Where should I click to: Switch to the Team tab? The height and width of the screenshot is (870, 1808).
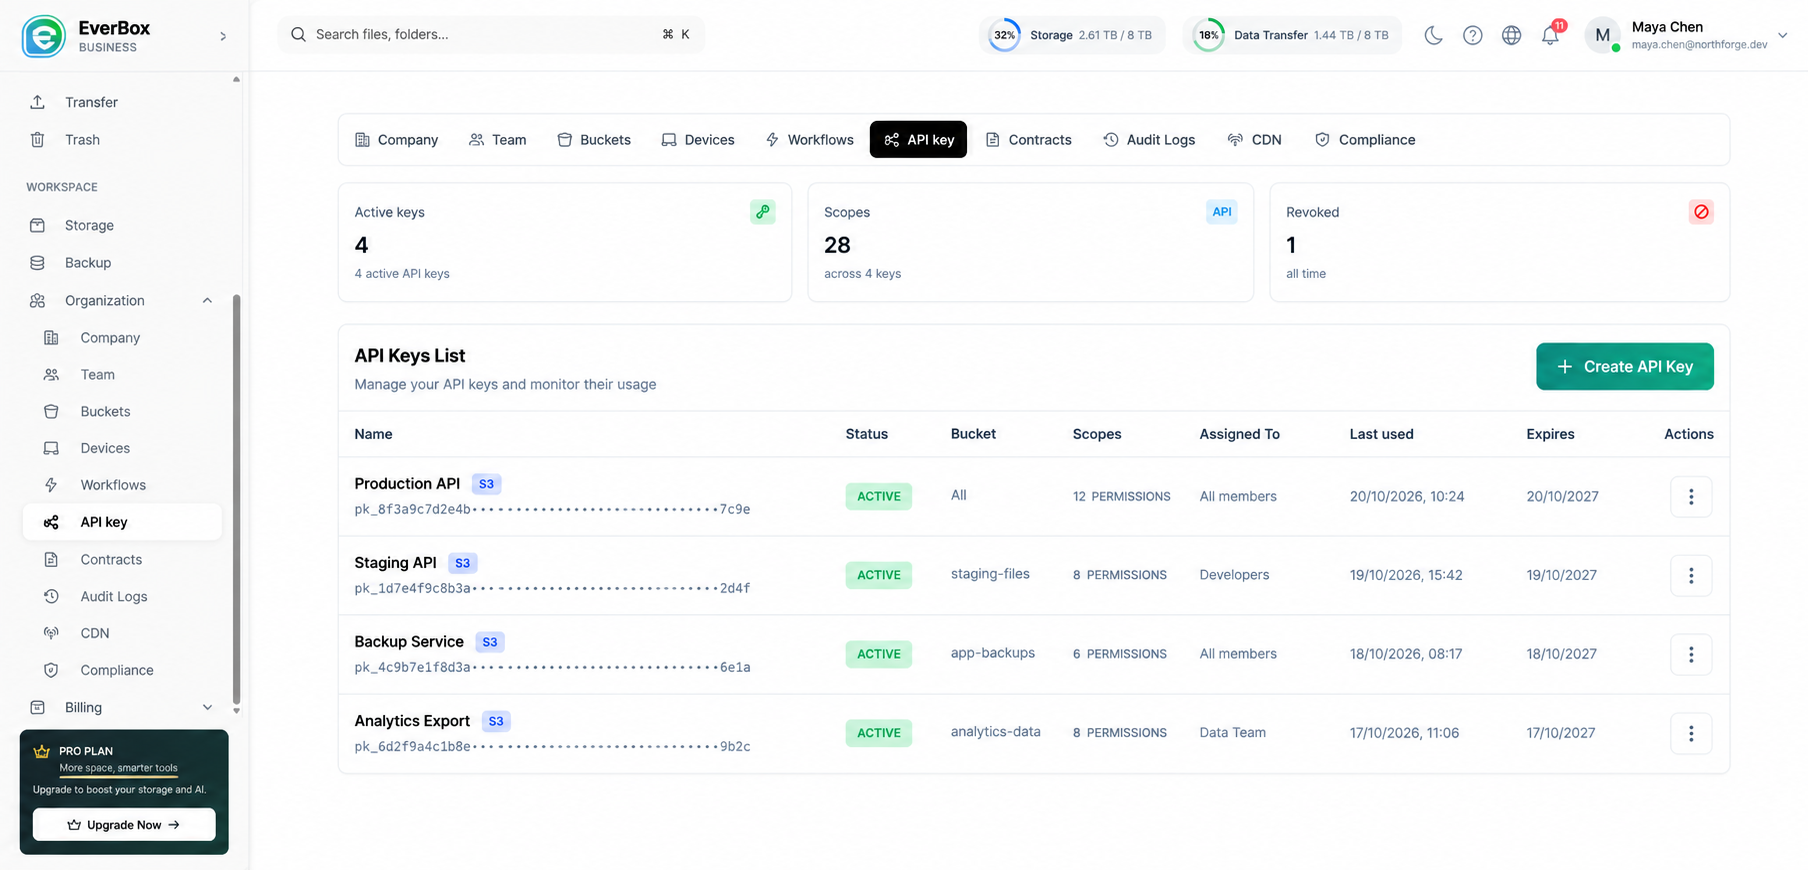(497, 140)
